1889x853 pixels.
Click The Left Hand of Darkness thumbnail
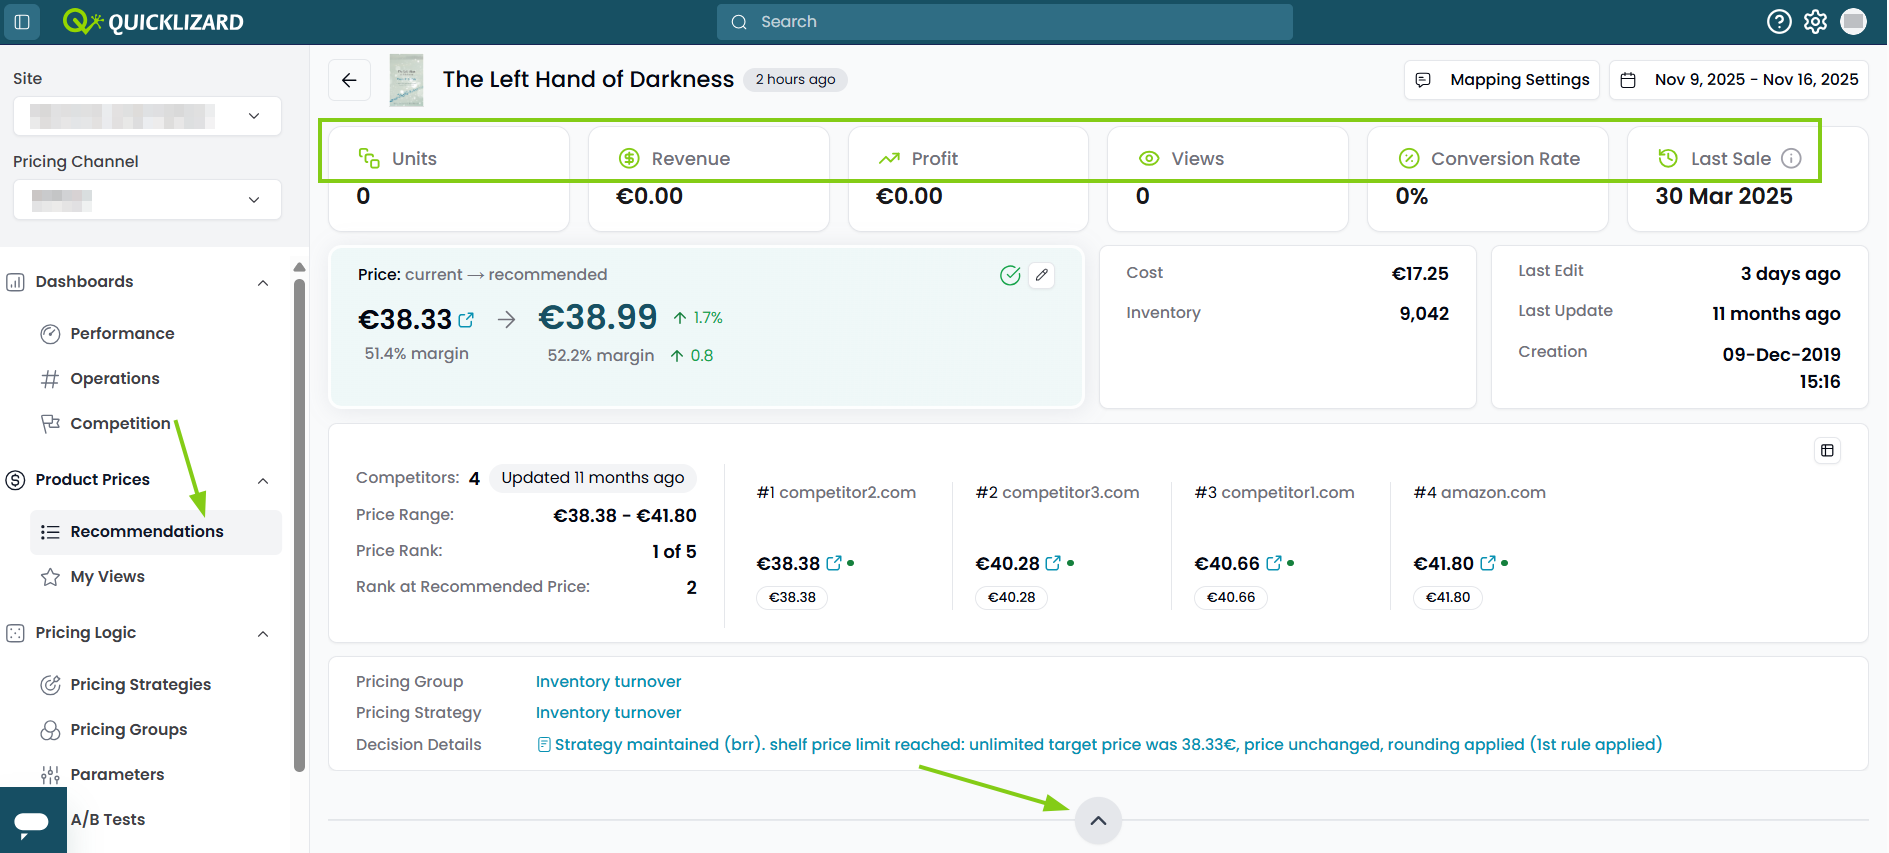tap(406, 80)
